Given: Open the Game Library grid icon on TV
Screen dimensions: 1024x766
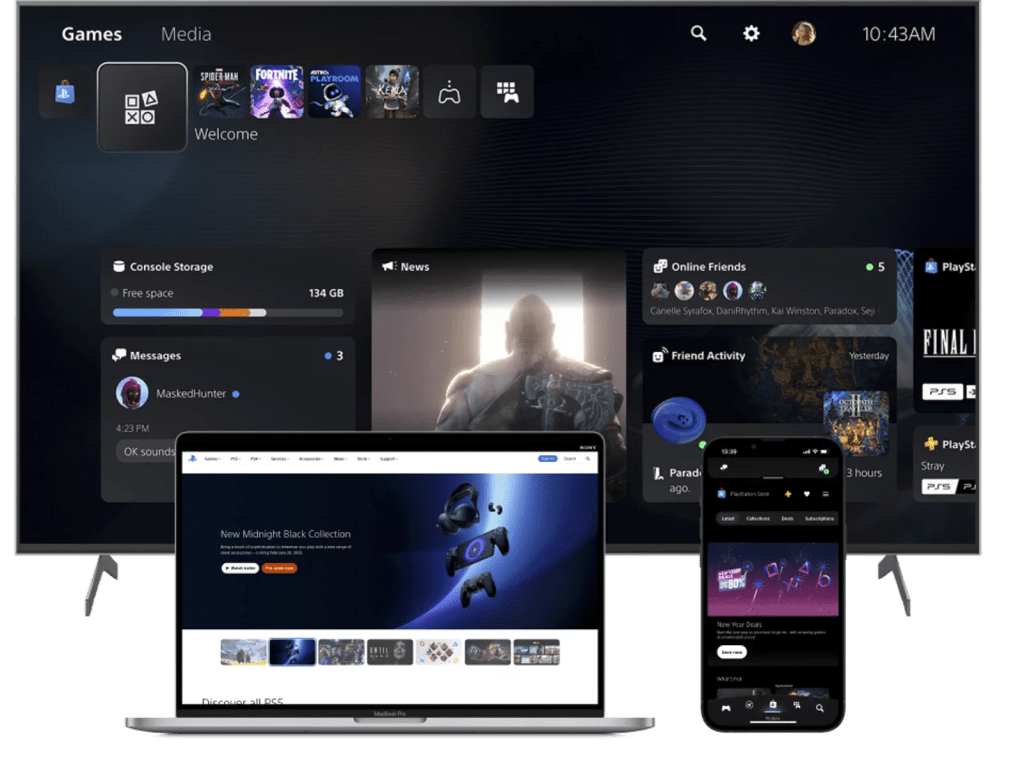Looking at the screenshot, I should (x=507, y=91).
